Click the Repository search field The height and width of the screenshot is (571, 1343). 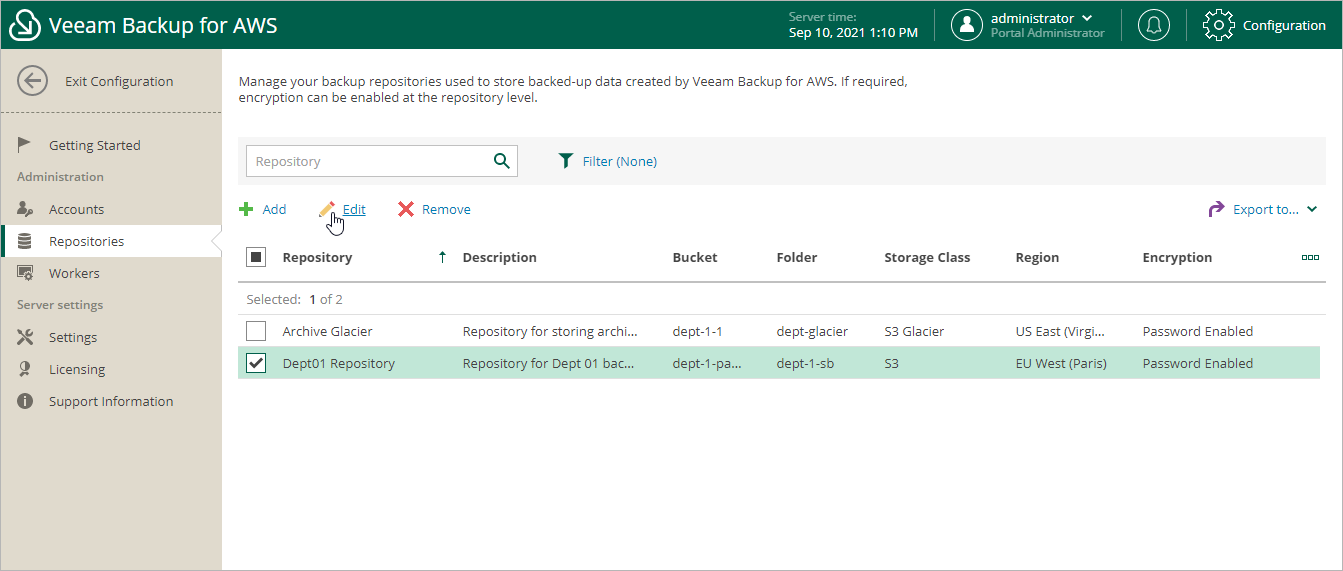tap(367, 161)
